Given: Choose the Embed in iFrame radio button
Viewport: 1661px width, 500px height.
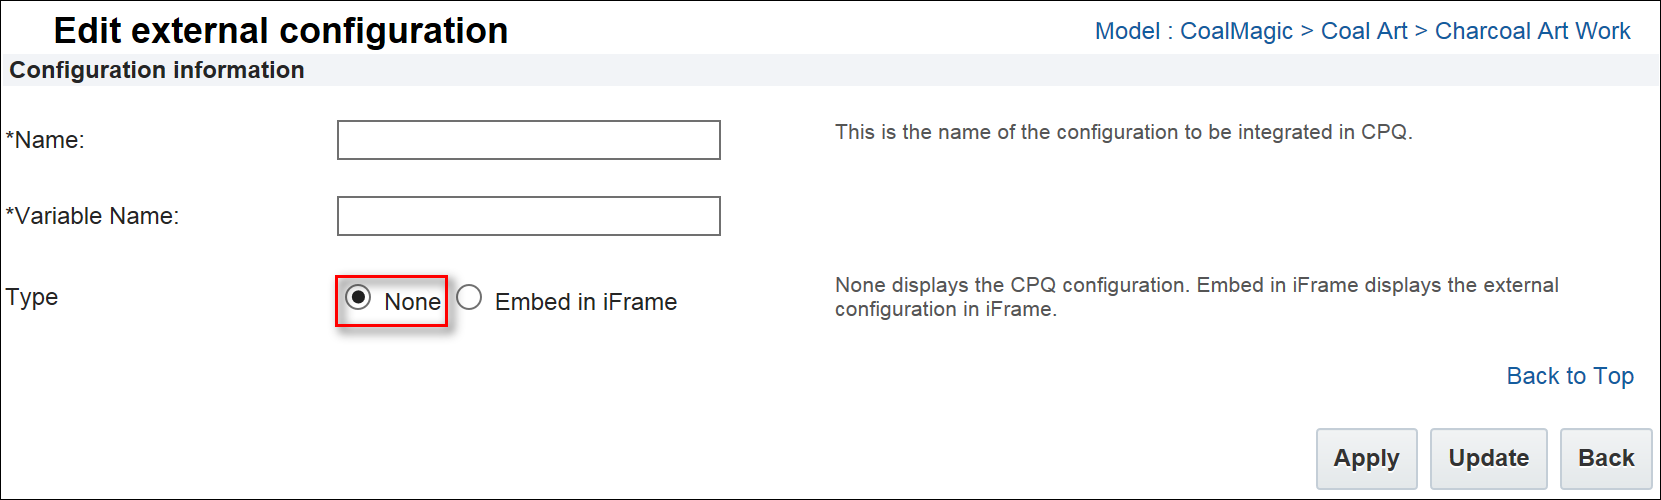Looking at the screenshot, I should pyautogui.click(x=469, y=298).
